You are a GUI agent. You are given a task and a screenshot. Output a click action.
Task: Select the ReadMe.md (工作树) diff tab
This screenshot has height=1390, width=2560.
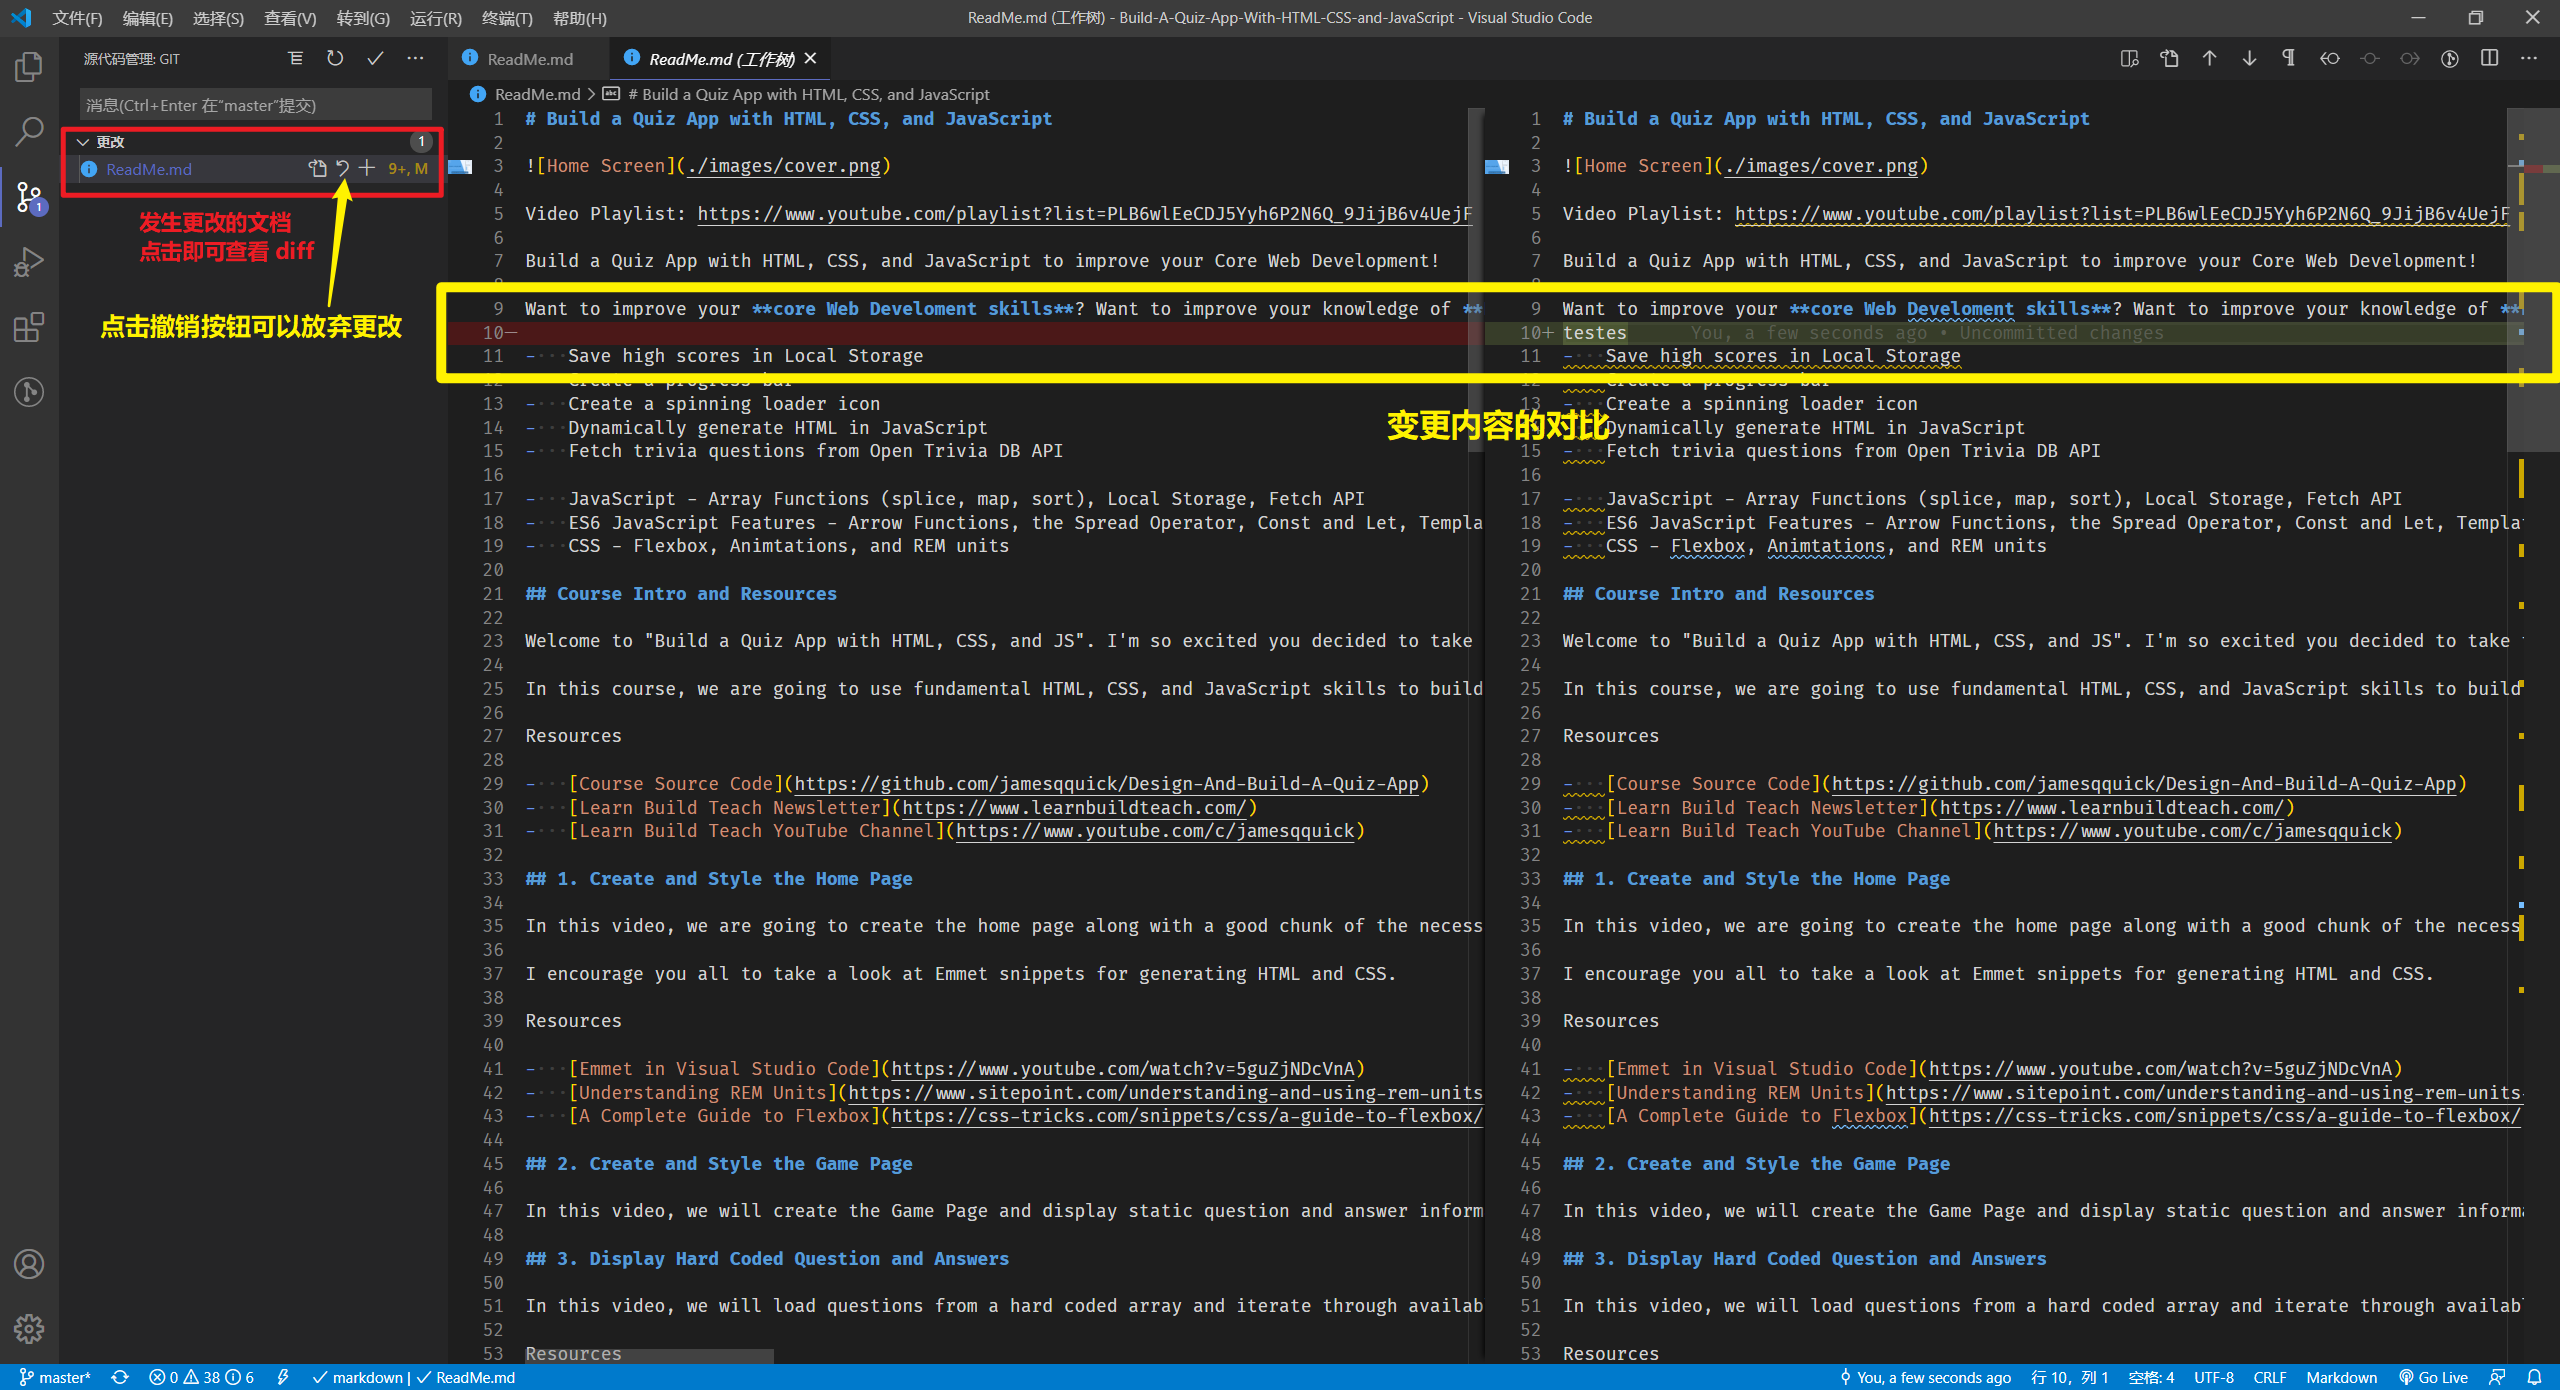tap(721, 59)
